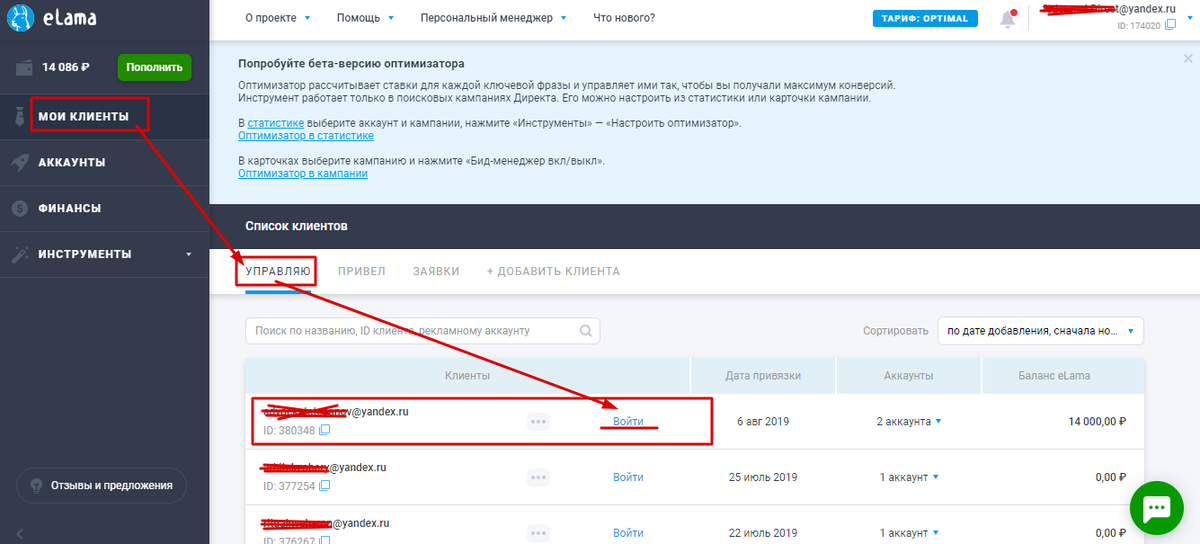The width and height of the screenshot is (1200, 544).
Task: Open Оптимизатор в кампании link
Action: click(x=303, y=174)
